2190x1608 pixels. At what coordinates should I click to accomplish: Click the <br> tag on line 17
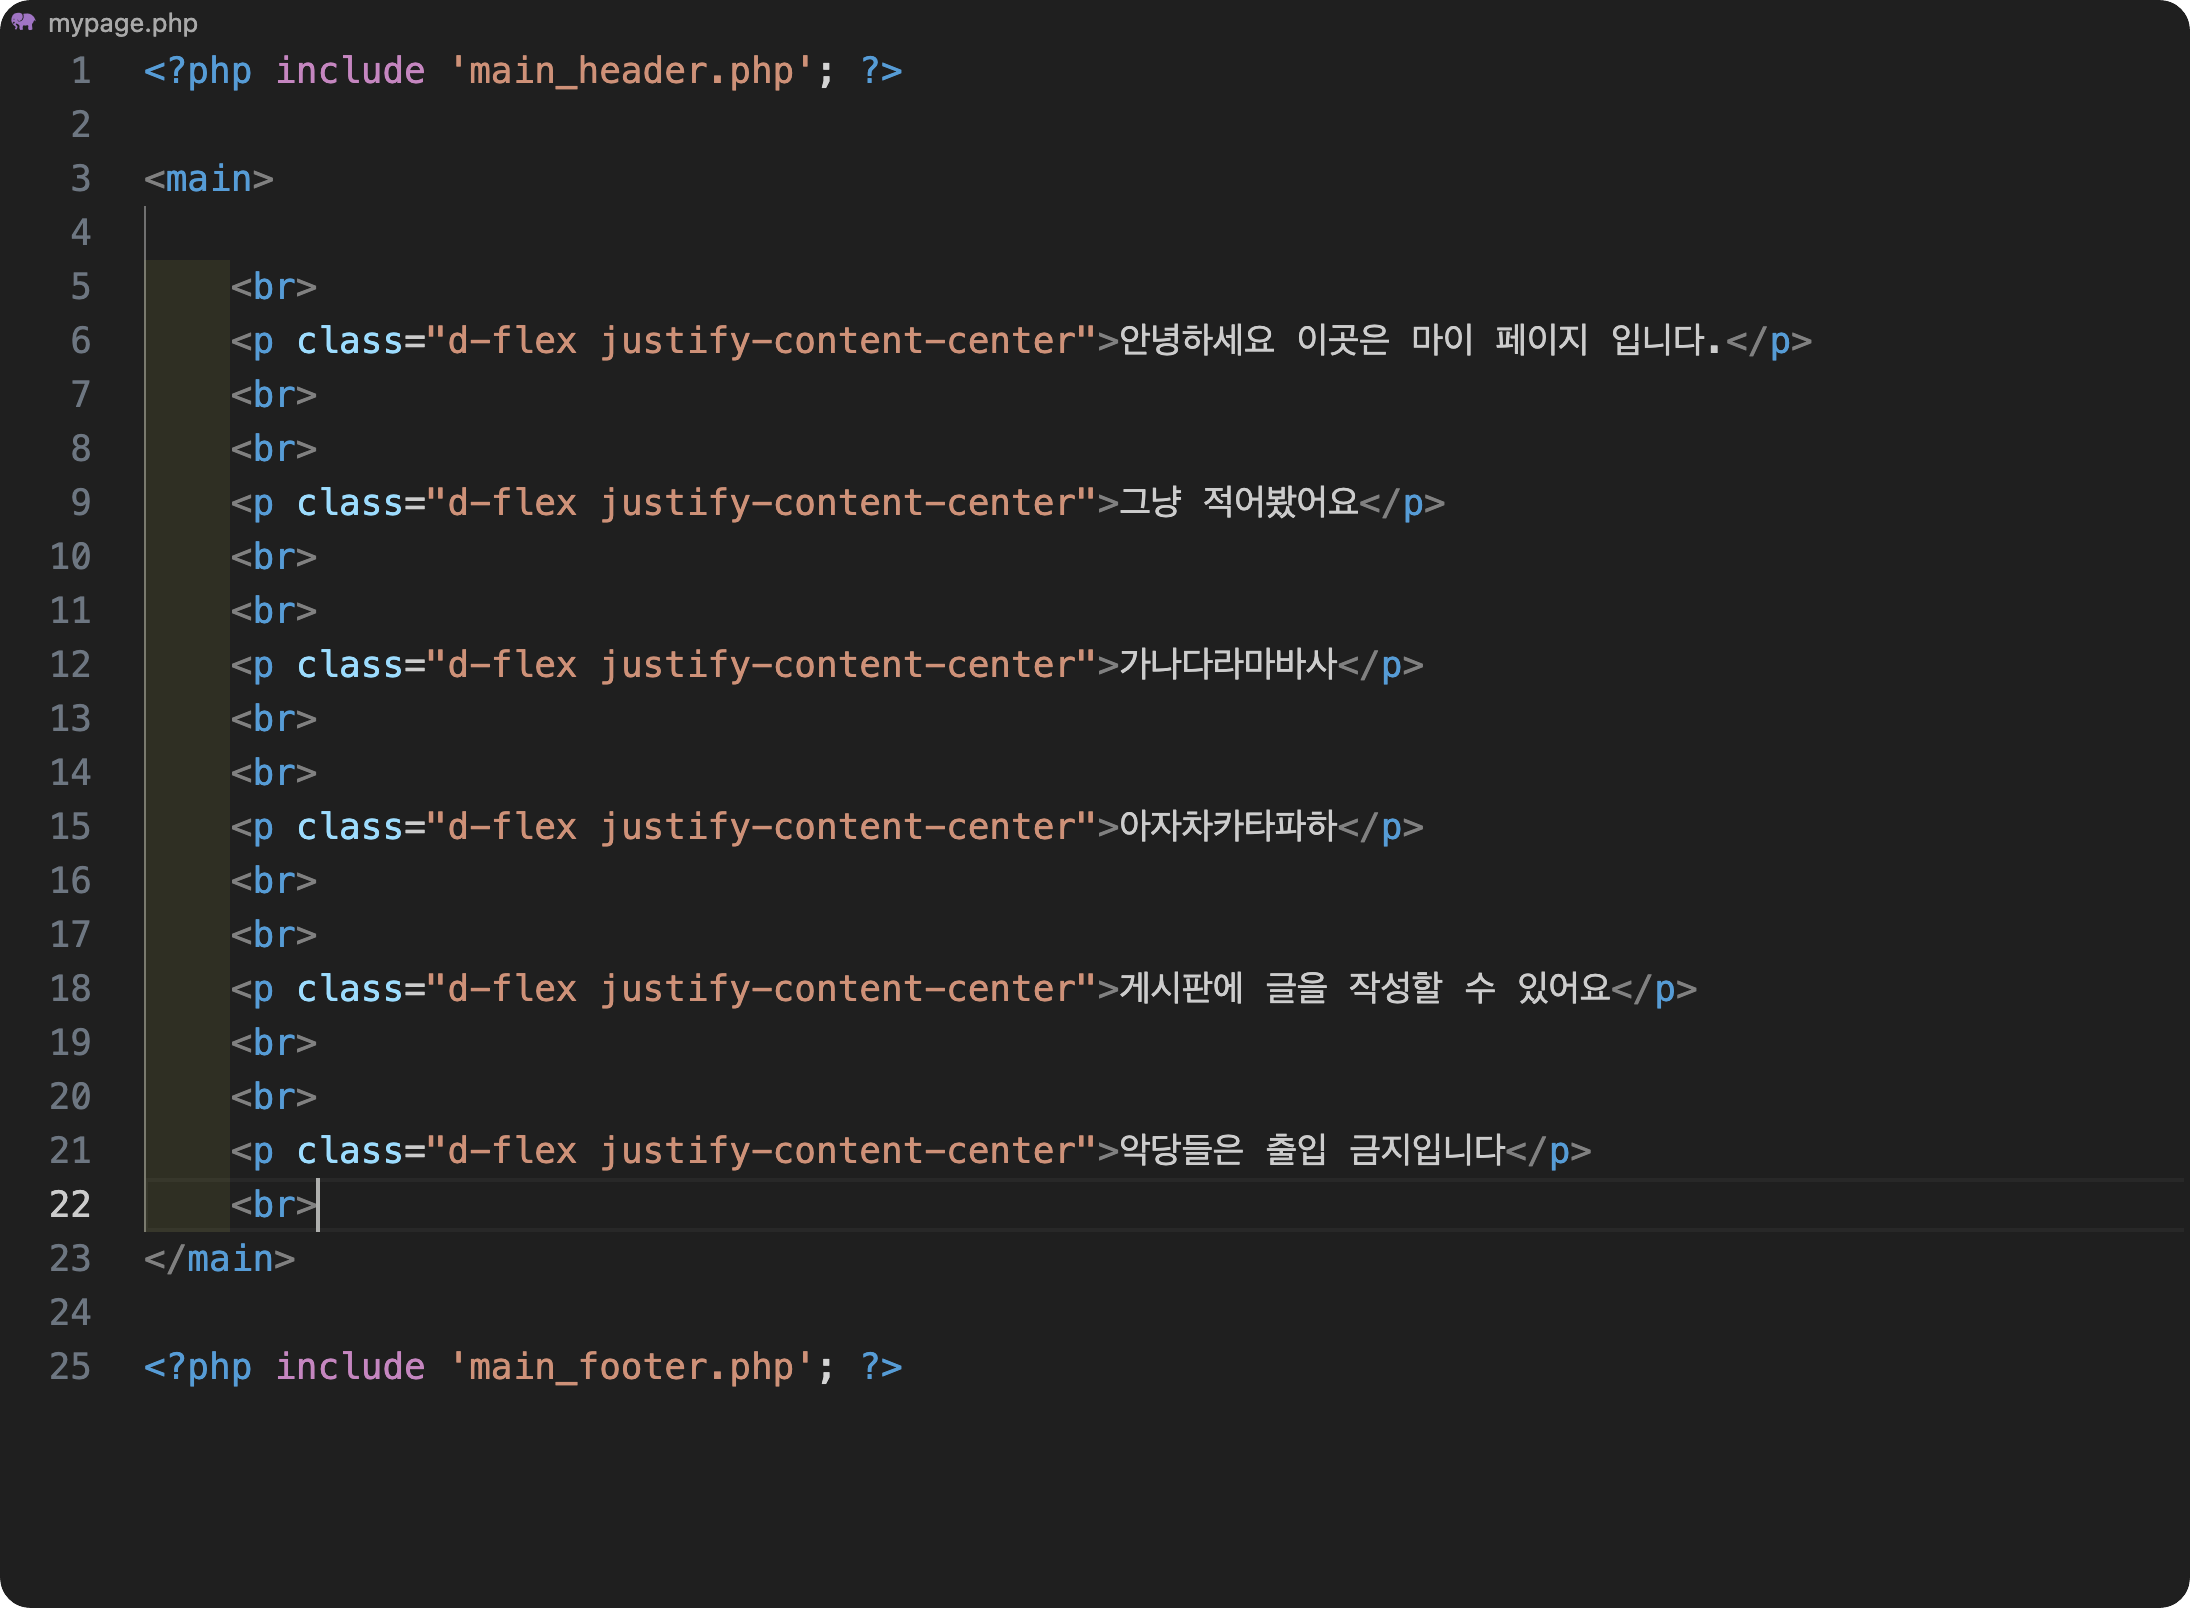(x=274, y=935)
